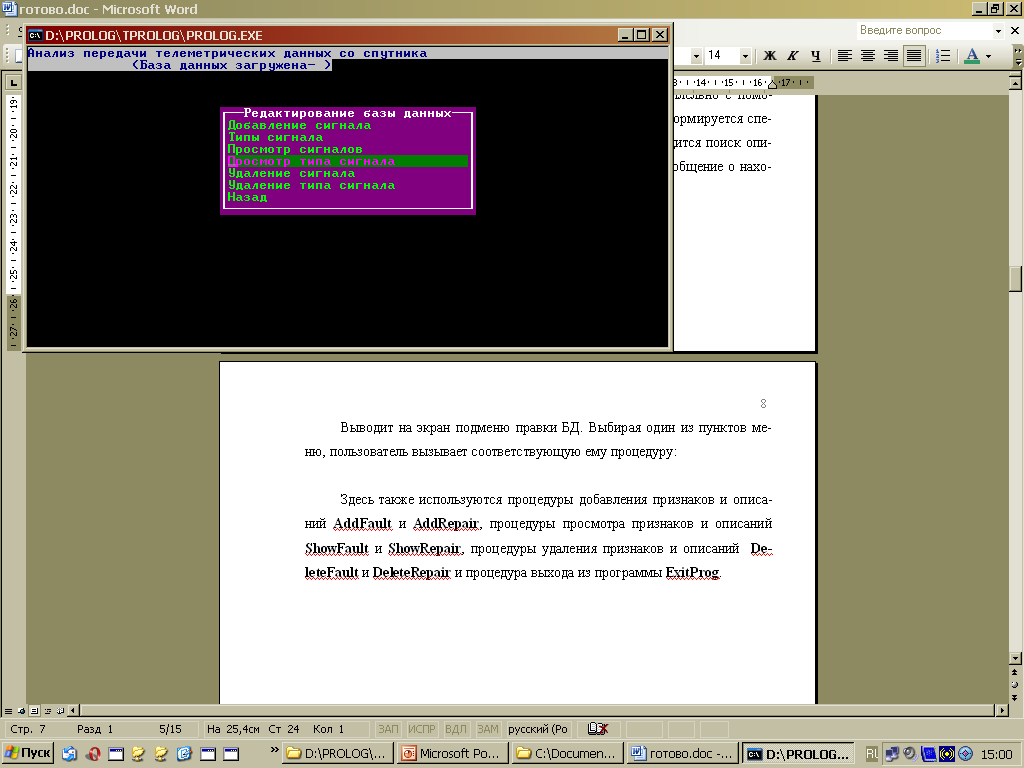The height and width of the screenshot is (768, 1024).
Task: Click horizontal scrollbar right arrow
Action: coord(1002,710)
